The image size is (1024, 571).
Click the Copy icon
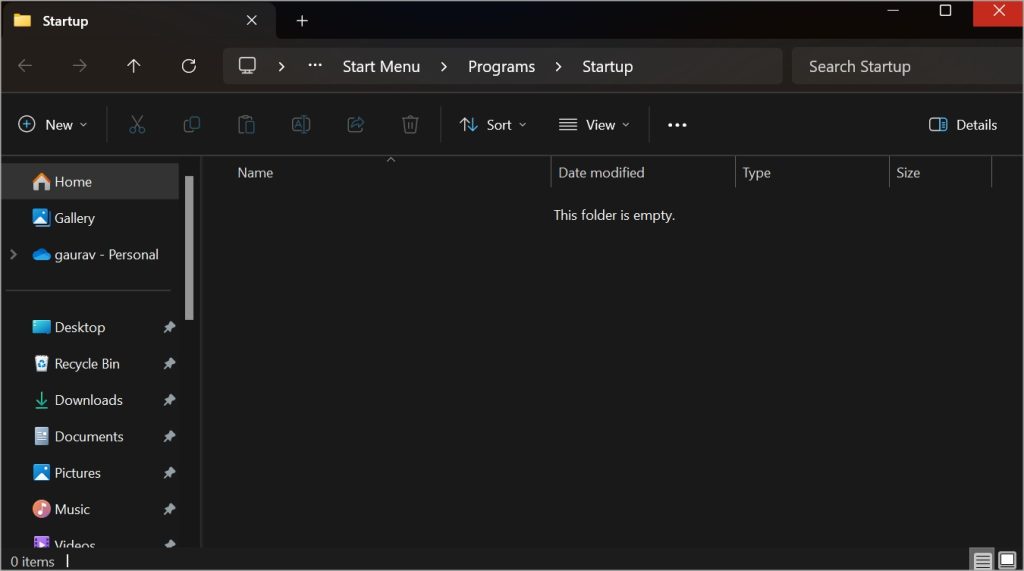(x=191, y=125)
